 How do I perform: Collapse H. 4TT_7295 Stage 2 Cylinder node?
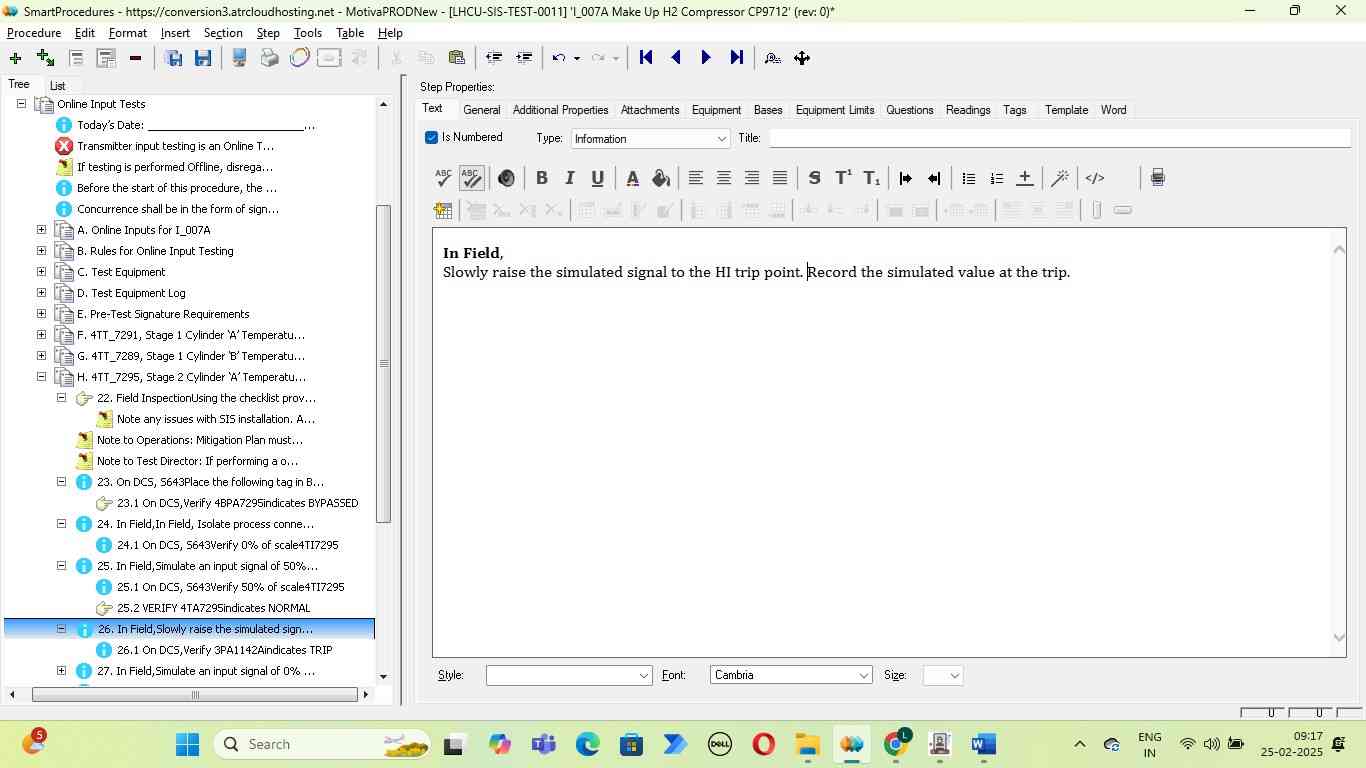click(41, 377)
